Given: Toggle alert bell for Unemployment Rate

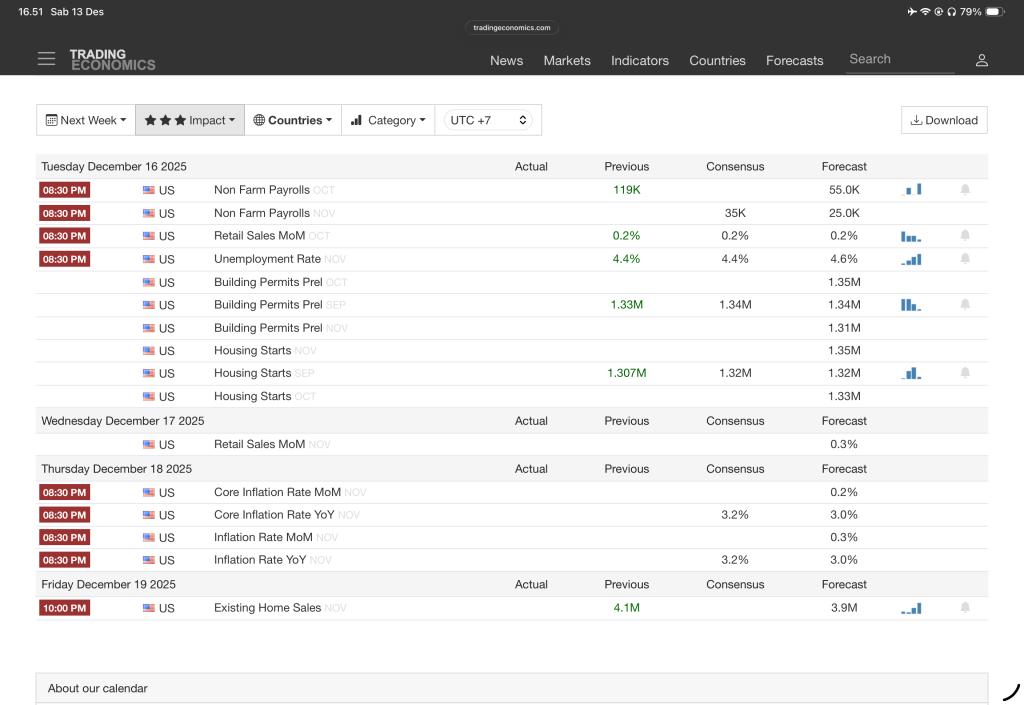Looking at the screenshot, I should tap(965, 259).
